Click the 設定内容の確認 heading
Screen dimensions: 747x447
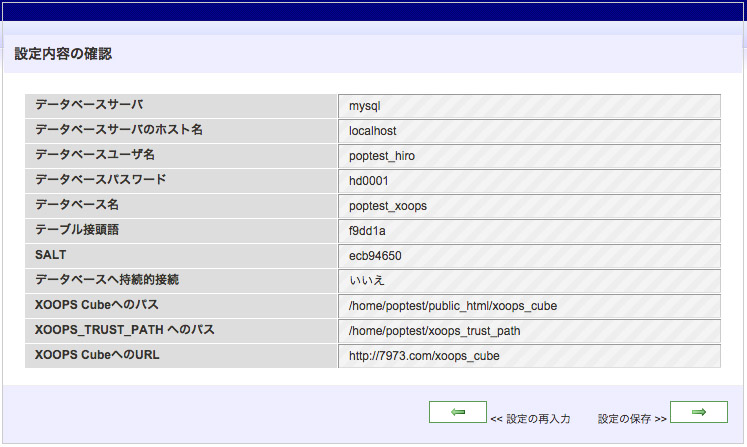tap(63, 54)
